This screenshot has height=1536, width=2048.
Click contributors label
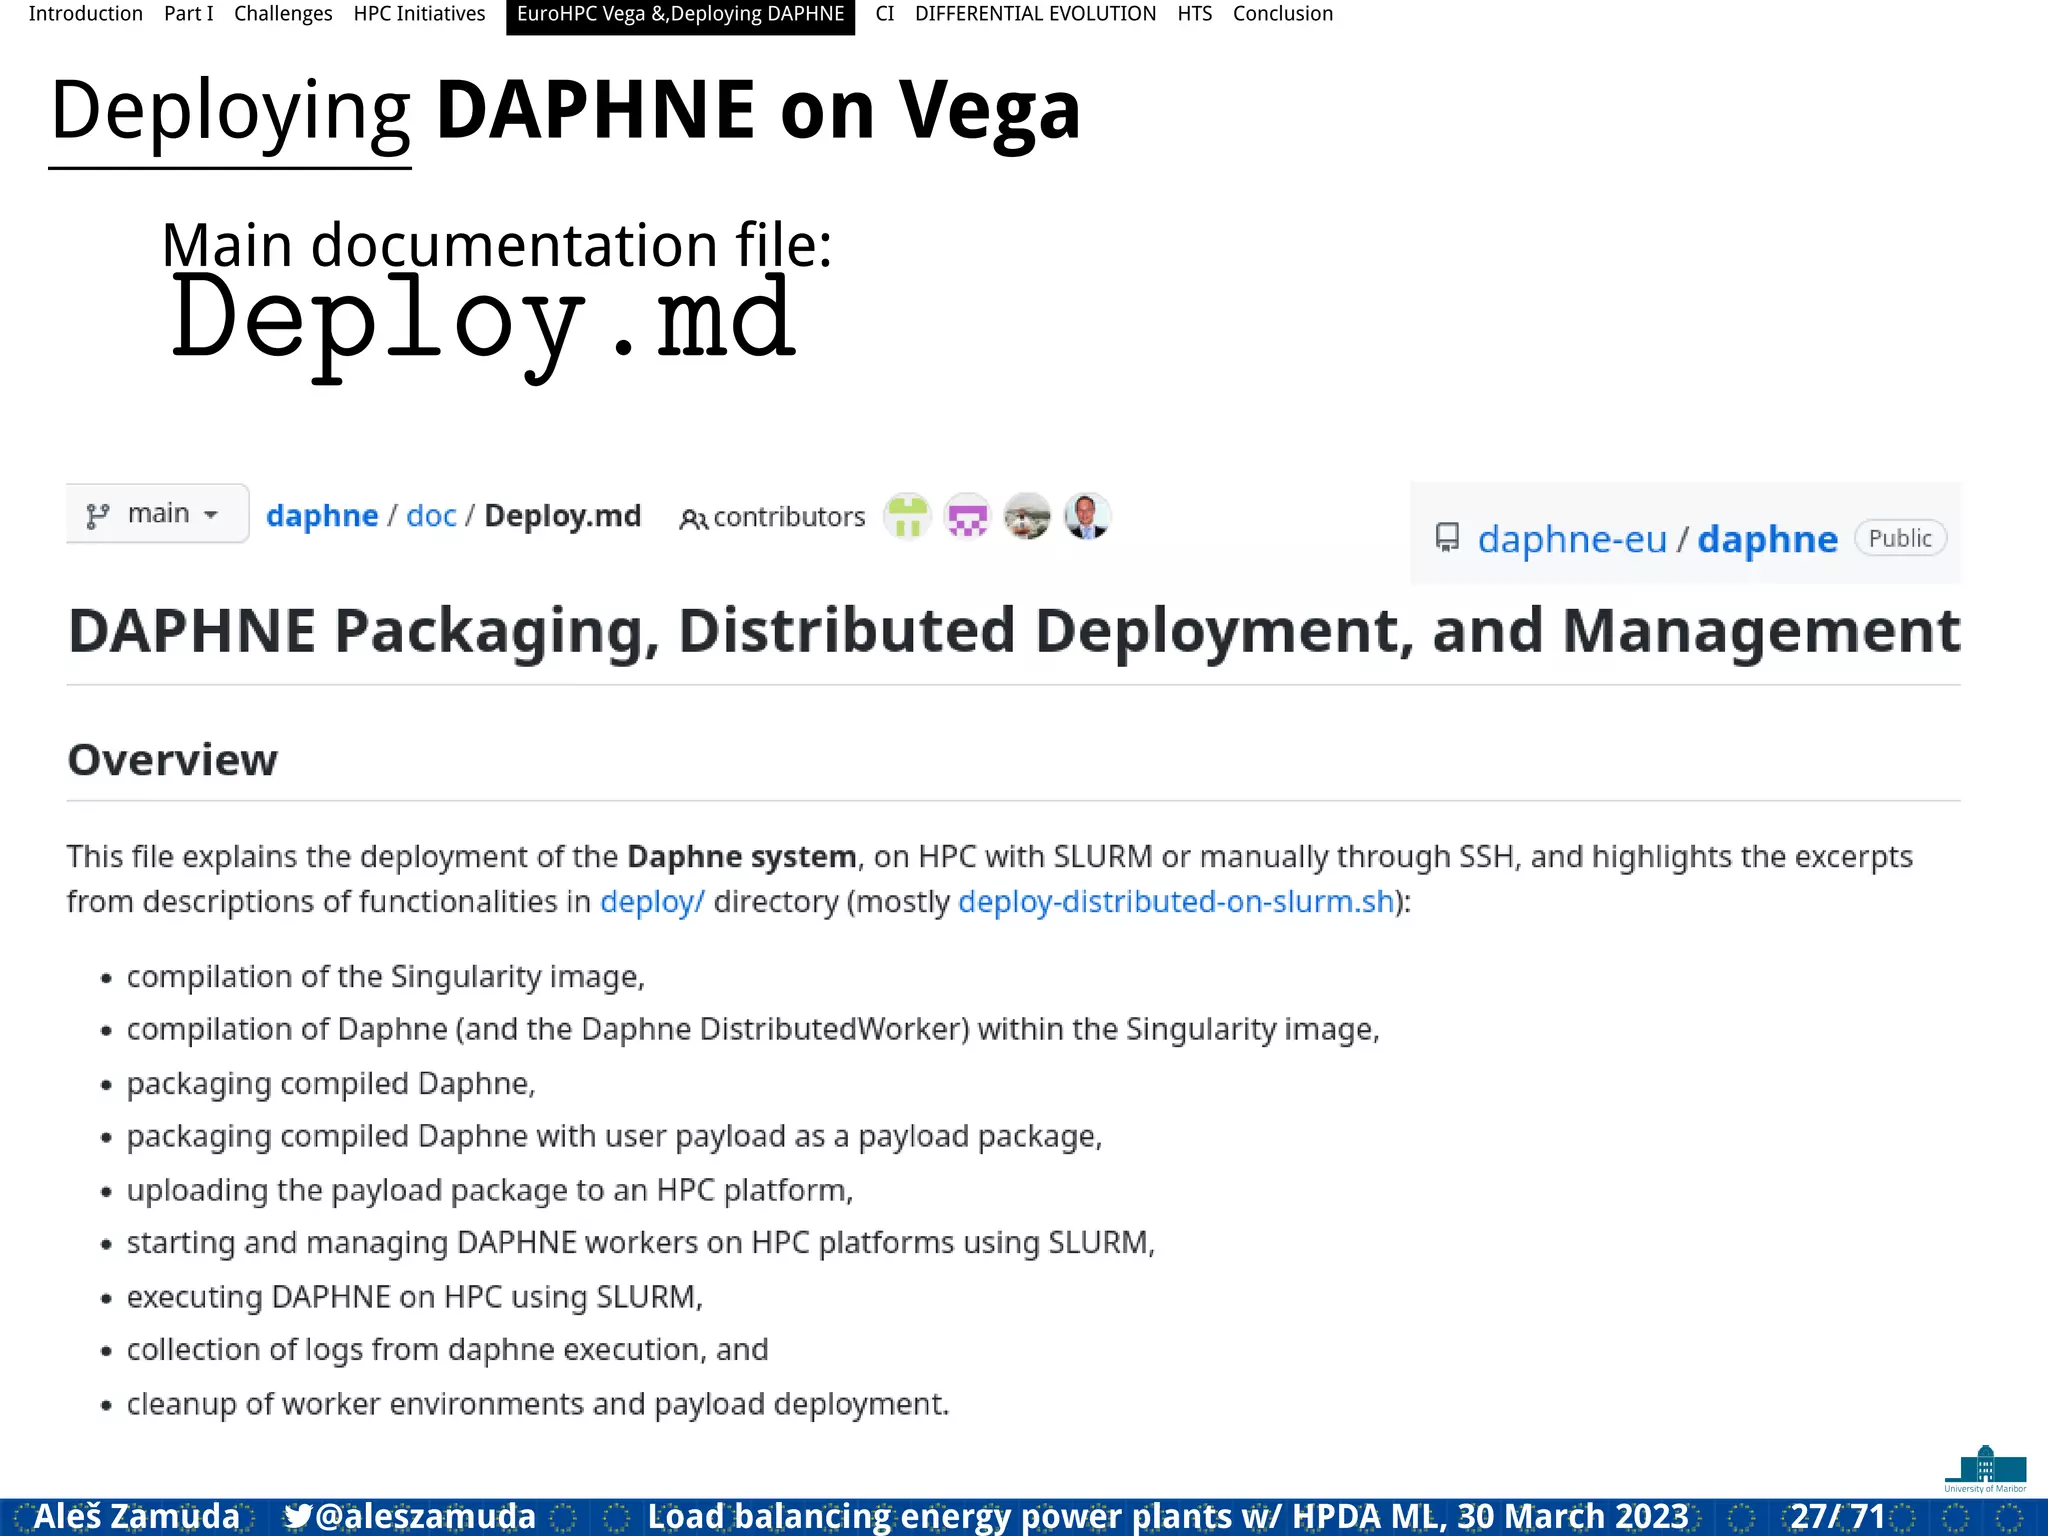(789, 517)
